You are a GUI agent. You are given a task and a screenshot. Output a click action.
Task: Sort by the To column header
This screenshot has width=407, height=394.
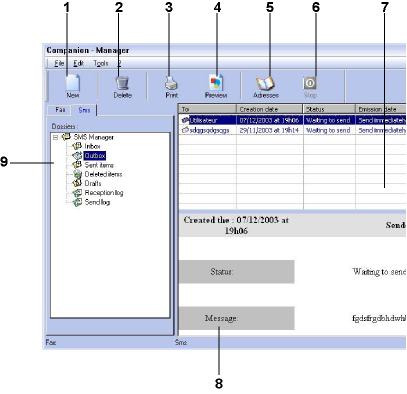coord(207,109)
